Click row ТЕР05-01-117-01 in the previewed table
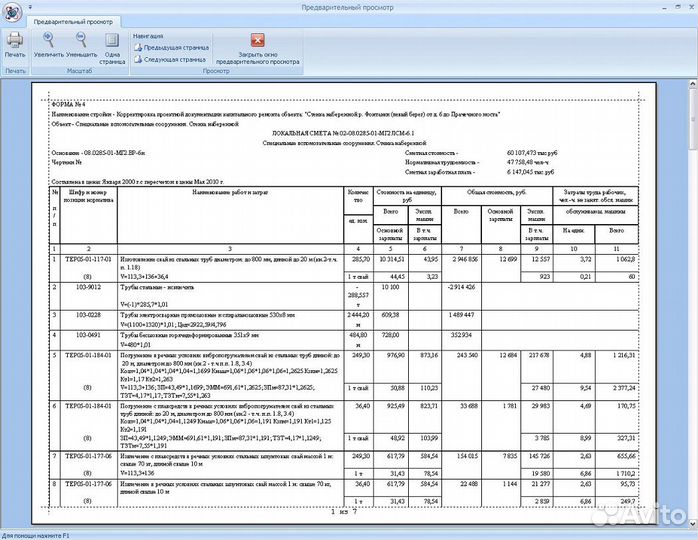This screenshot has height=540, width=698. point(344,268)
